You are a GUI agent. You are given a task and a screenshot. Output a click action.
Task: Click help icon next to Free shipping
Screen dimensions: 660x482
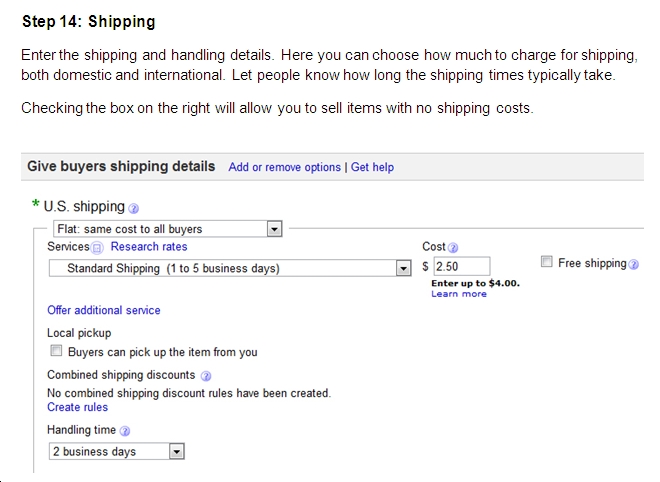(x=633, y=264)
